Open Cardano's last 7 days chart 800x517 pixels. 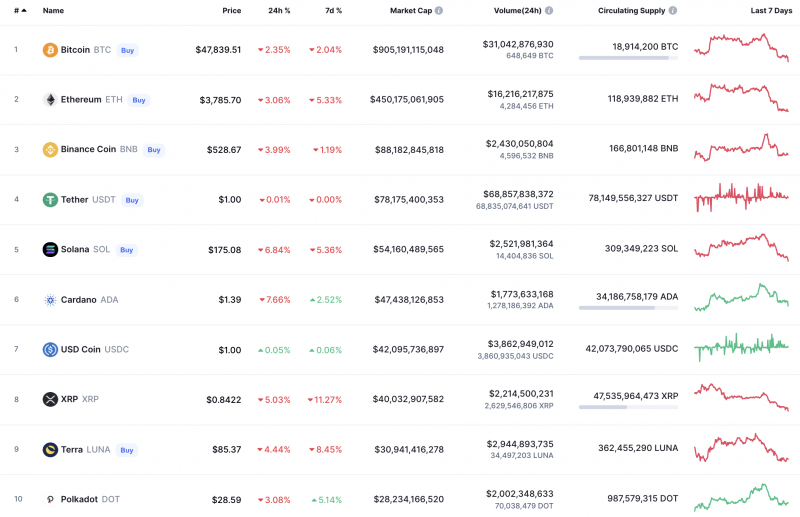pyautogui.click(x=741, y=298)
